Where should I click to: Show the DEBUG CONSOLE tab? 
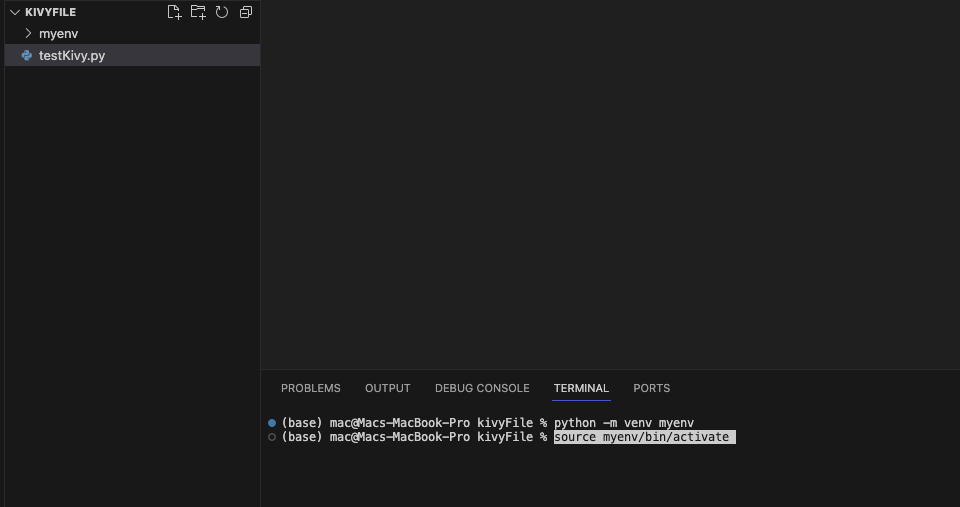[x=482, y=388]
